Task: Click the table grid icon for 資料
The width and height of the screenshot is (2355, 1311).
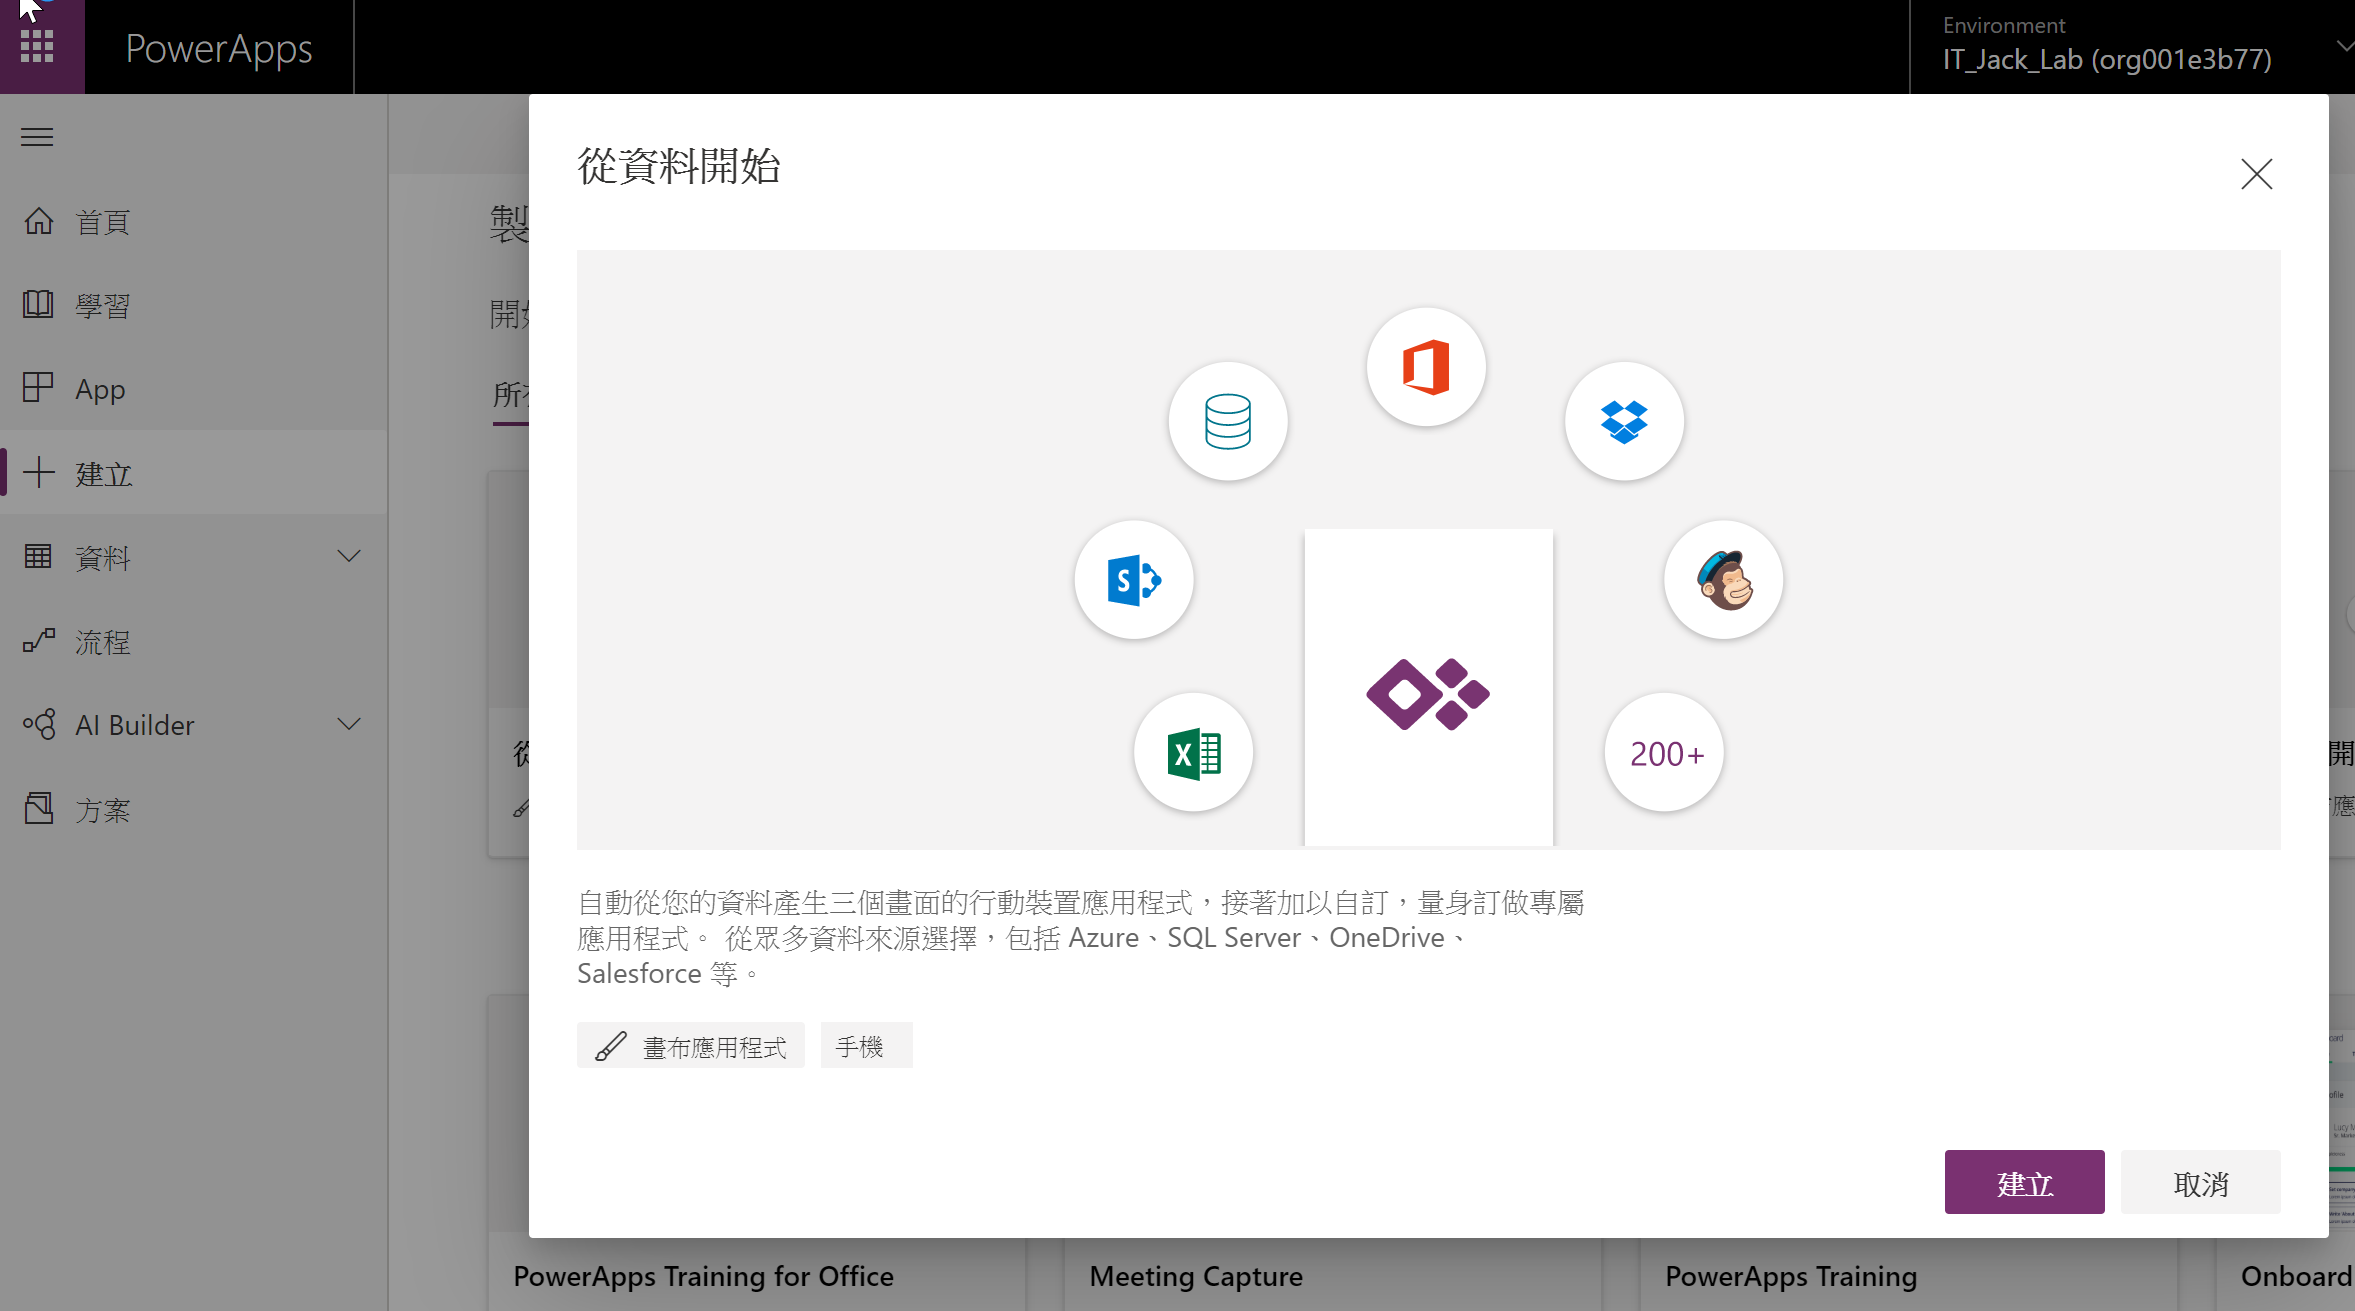Action: coord(38,556)
